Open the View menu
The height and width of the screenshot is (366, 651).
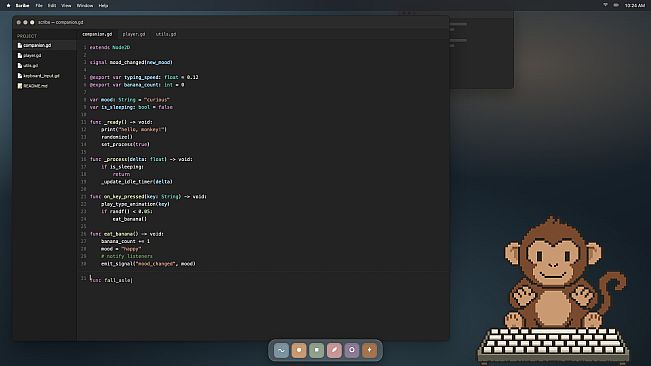[x=66, y=5]
